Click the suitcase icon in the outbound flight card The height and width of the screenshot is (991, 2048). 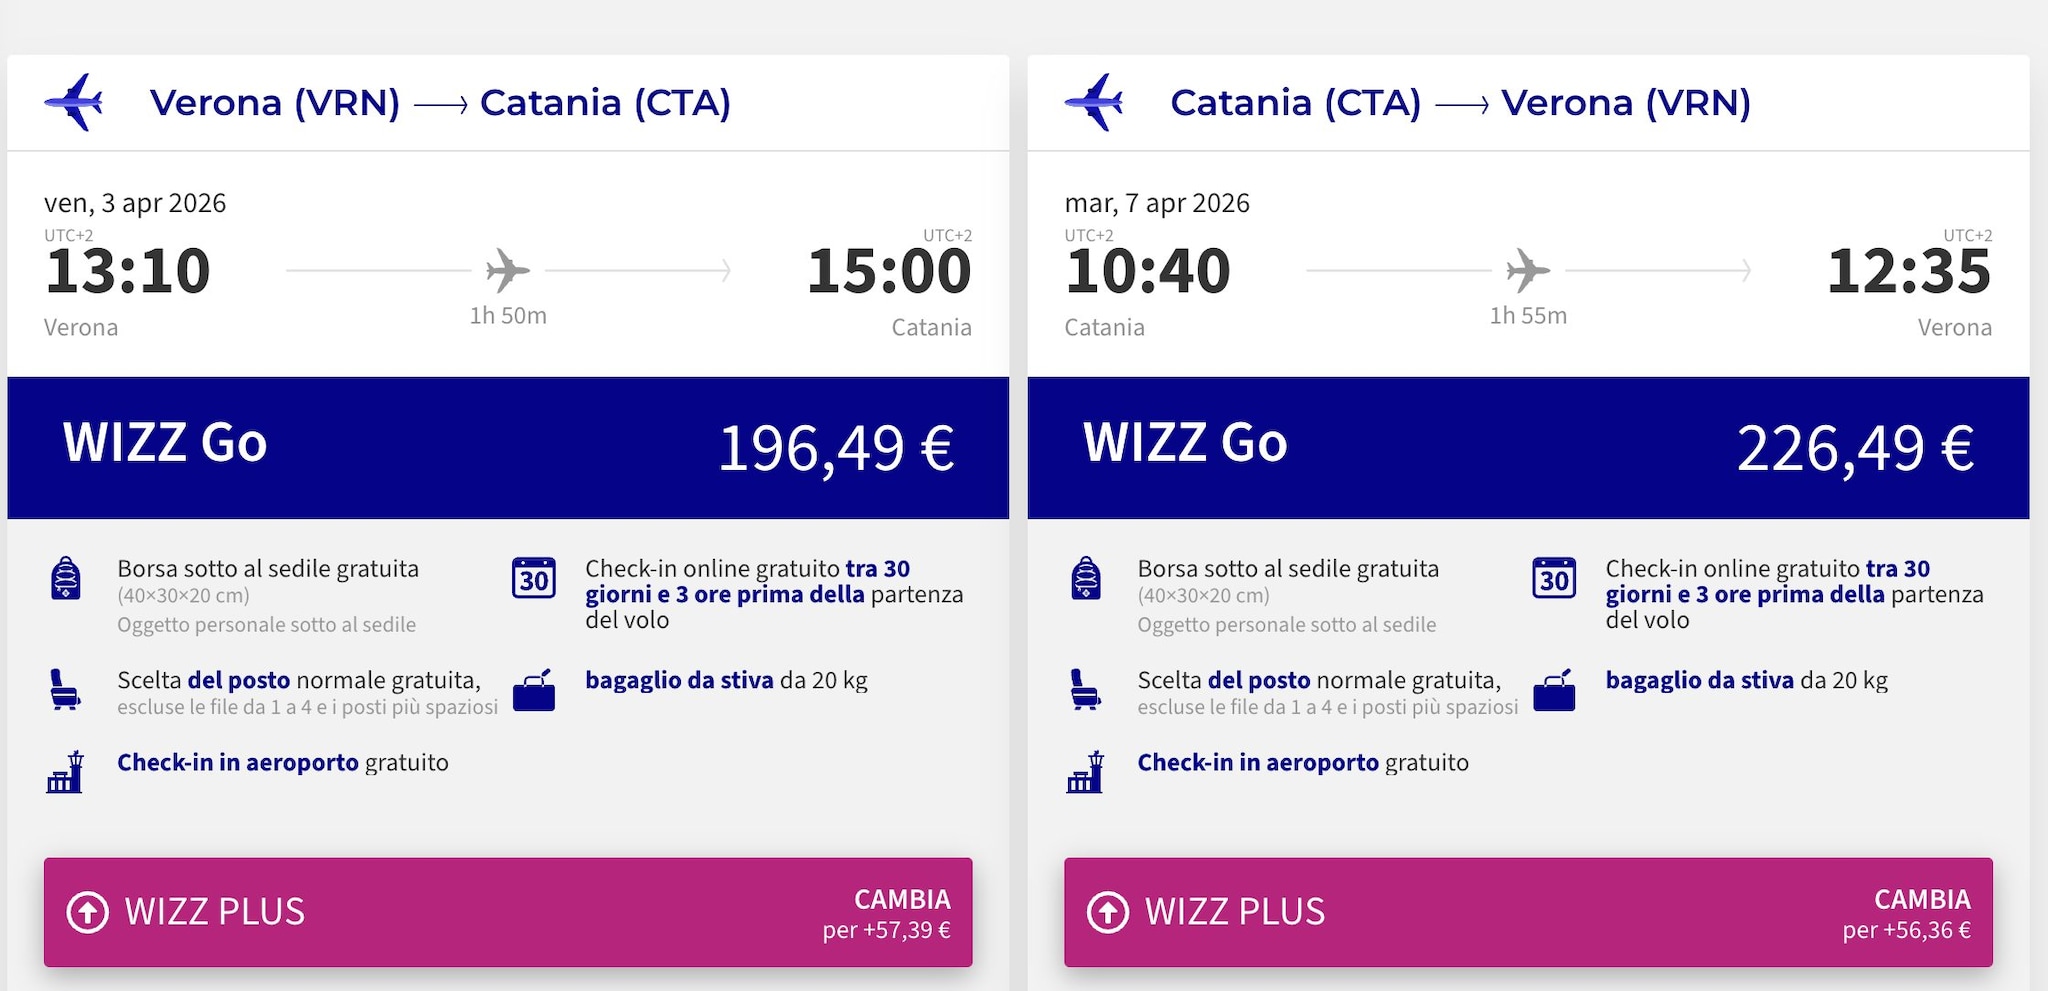pos(534,690)
